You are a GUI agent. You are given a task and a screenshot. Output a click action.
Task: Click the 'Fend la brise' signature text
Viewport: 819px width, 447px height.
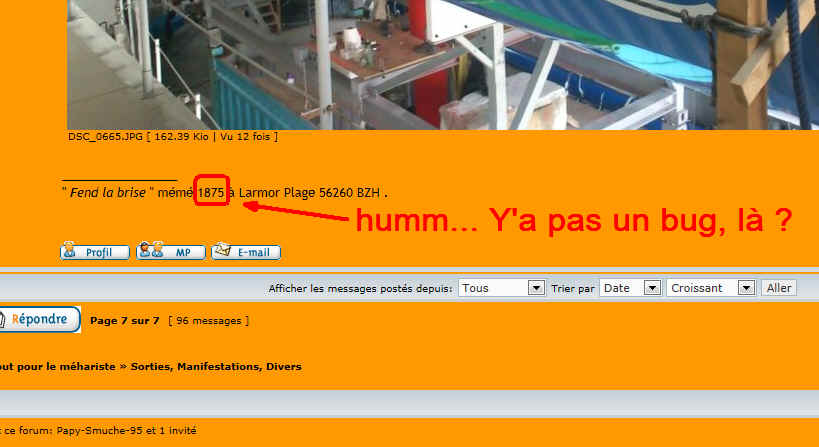tap(110, 192)
